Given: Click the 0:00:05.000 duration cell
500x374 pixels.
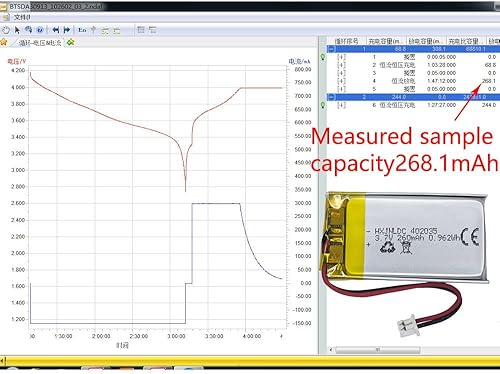Looking at the screenshot, I should [x=441, y=57].
